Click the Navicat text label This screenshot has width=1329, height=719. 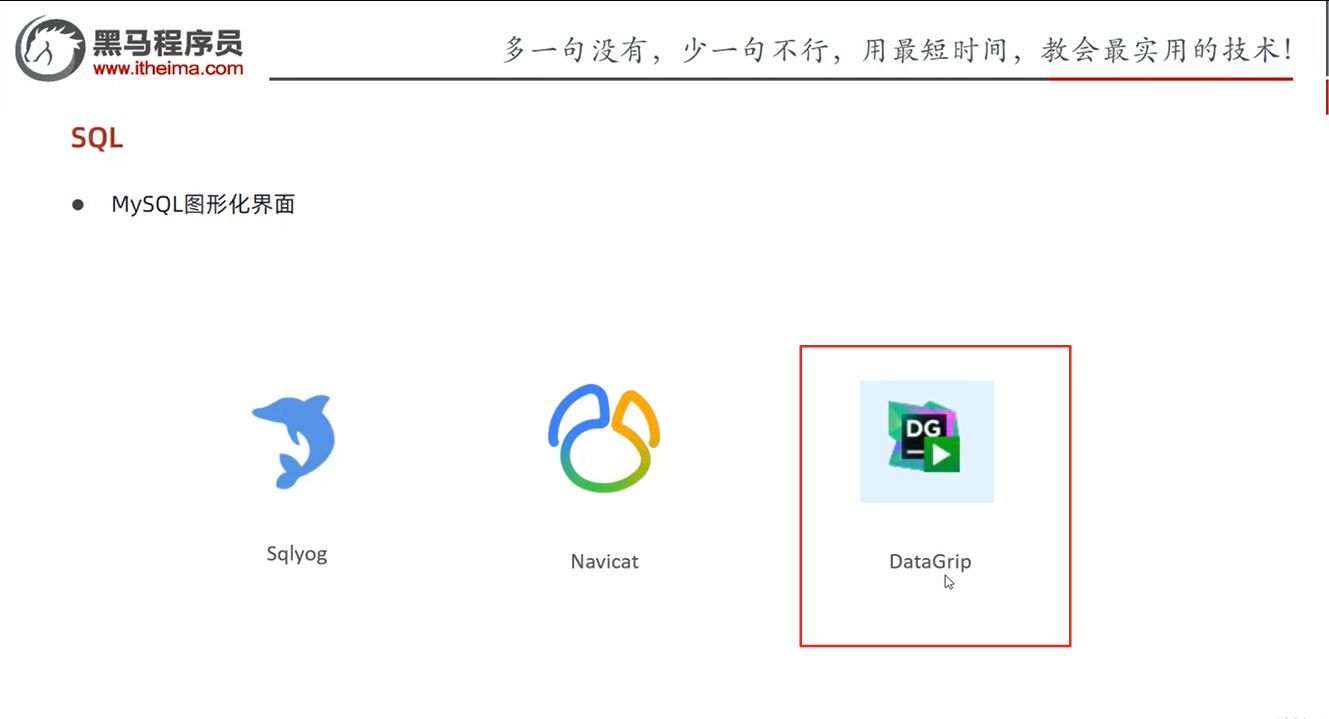click(604, 561)
